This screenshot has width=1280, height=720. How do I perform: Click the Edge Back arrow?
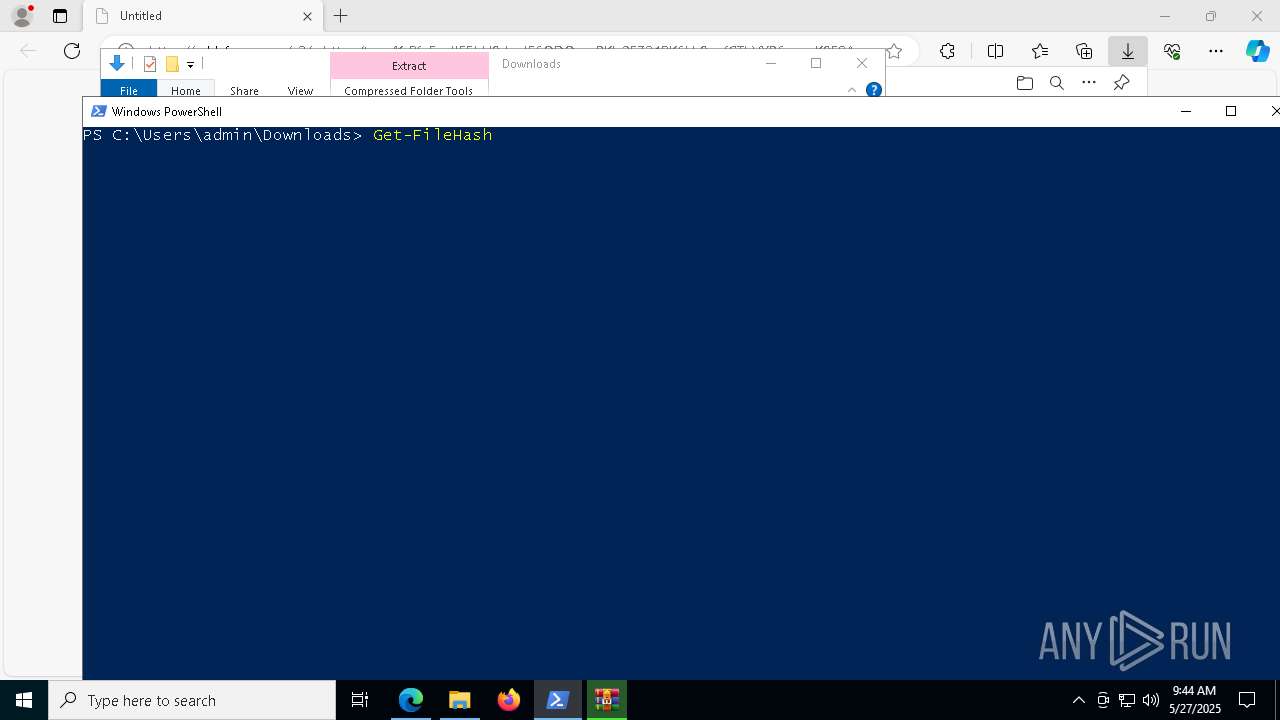28,51
